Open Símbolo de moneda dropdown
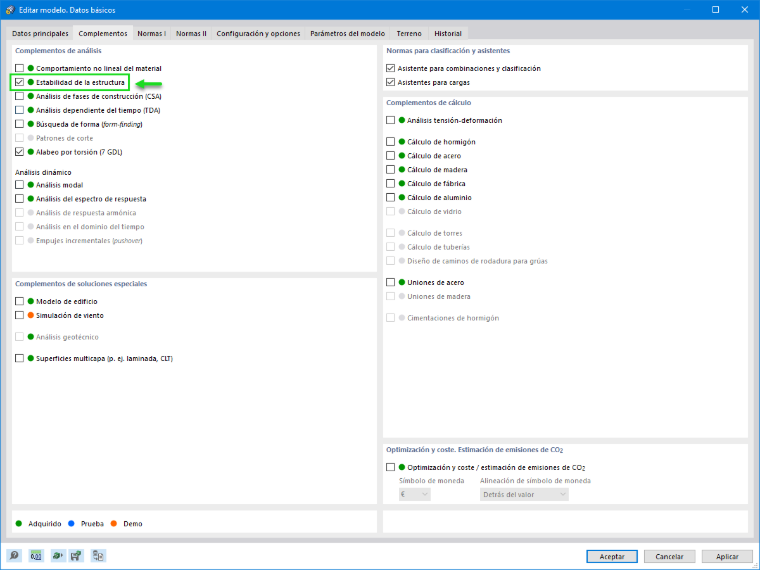The width and height of the screenshot is (760, 570). [414, 494]
